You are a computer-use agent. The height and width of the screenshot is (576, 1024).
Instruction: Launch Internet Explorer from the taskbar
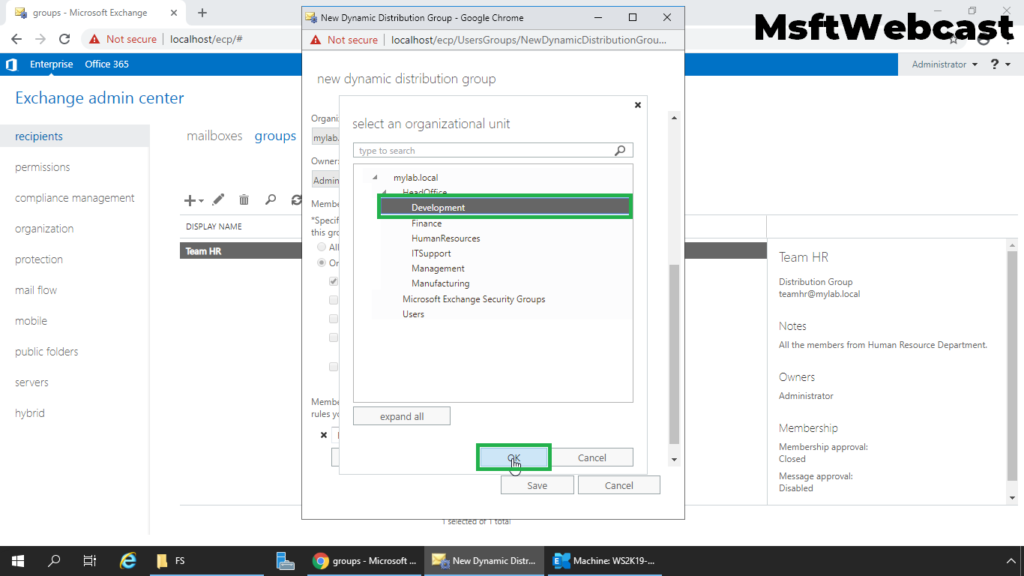click(128, 561)
